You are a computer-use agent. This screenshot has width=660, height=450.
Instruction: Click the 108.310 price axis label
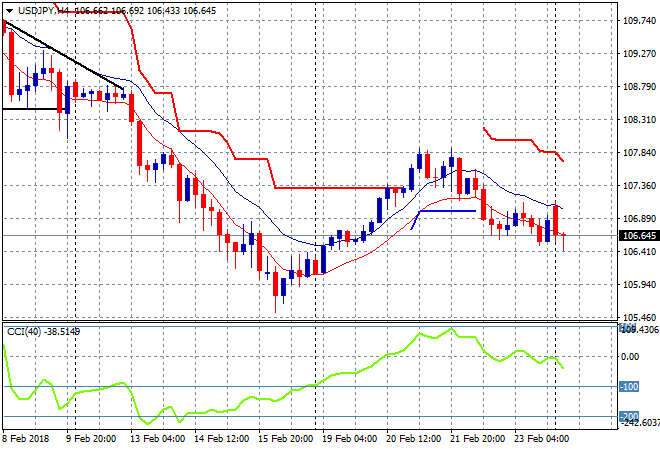639,120
